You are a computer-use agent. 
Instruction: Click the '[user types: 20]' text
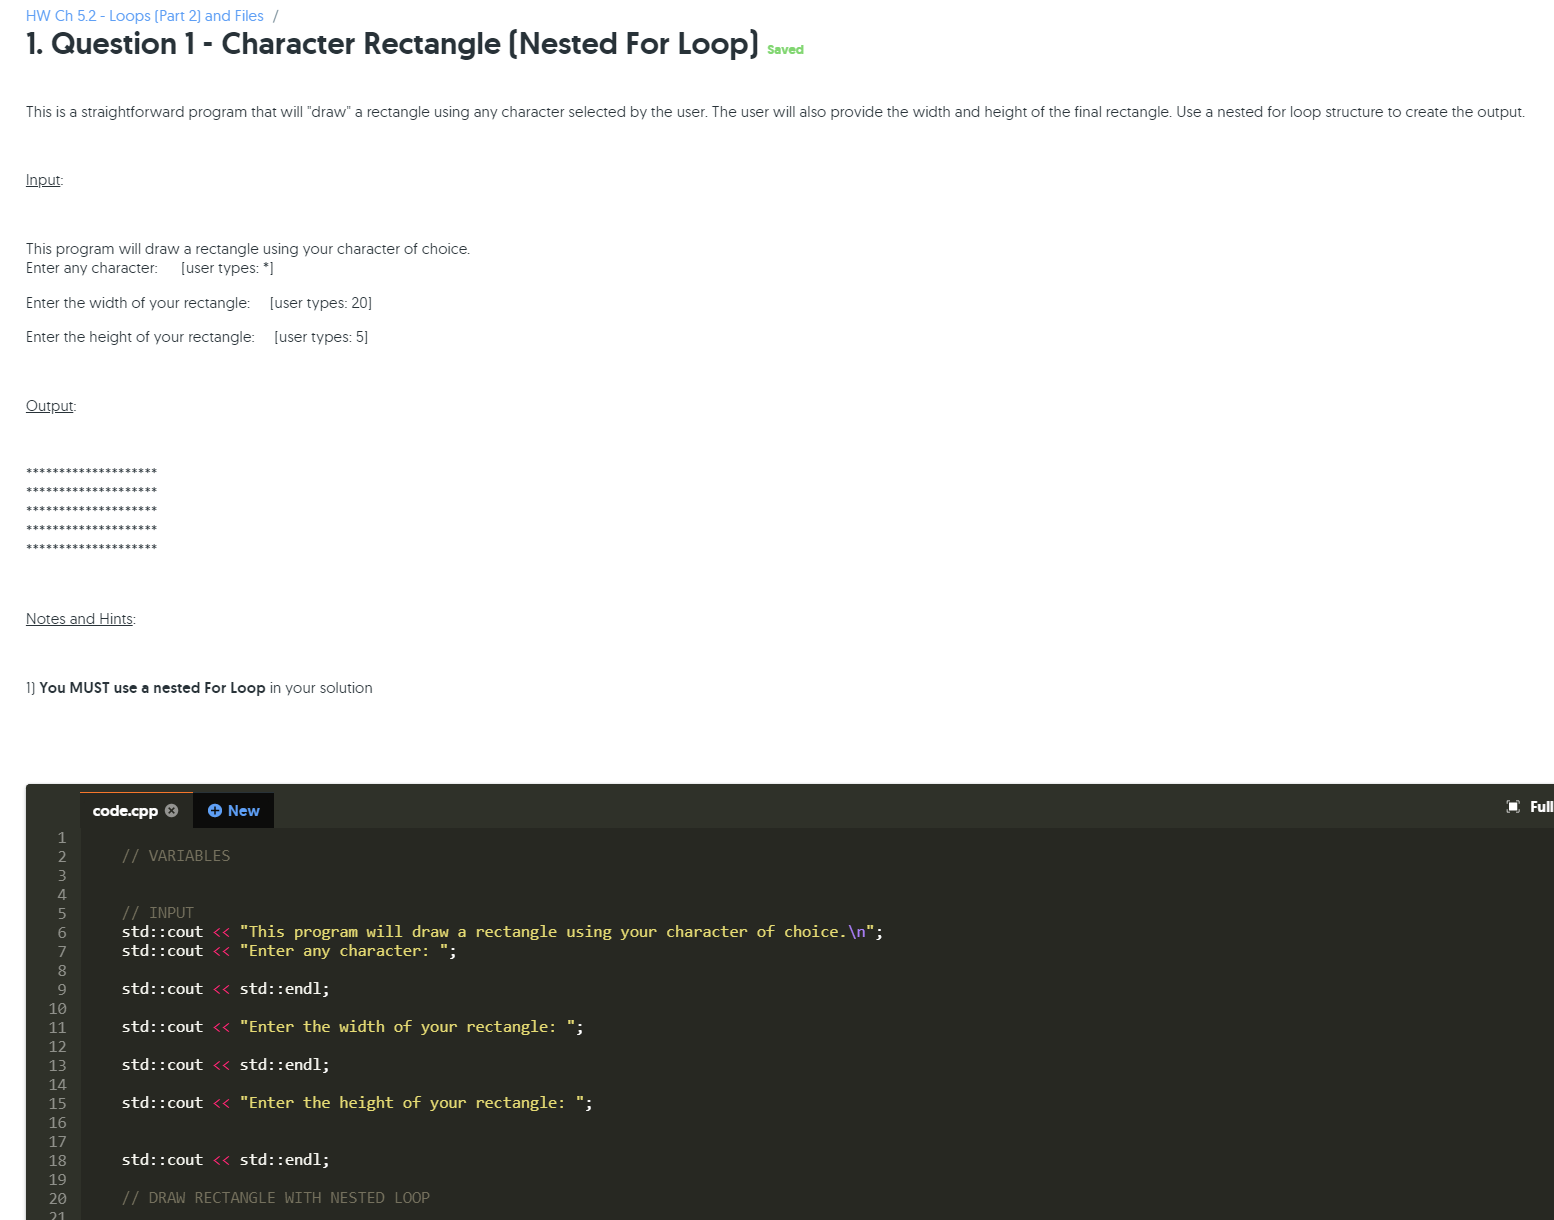[x=321, y=303]
